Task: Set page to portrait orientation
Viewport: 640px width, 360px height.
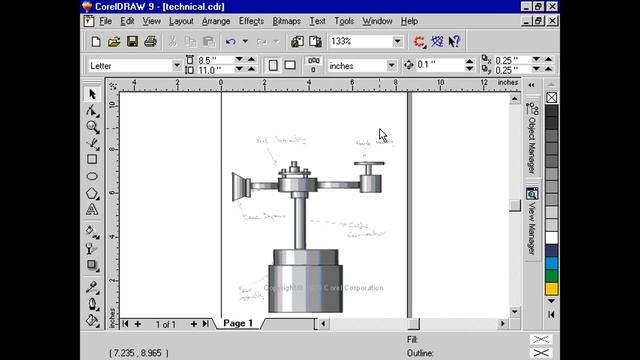Action: (273, 65)
